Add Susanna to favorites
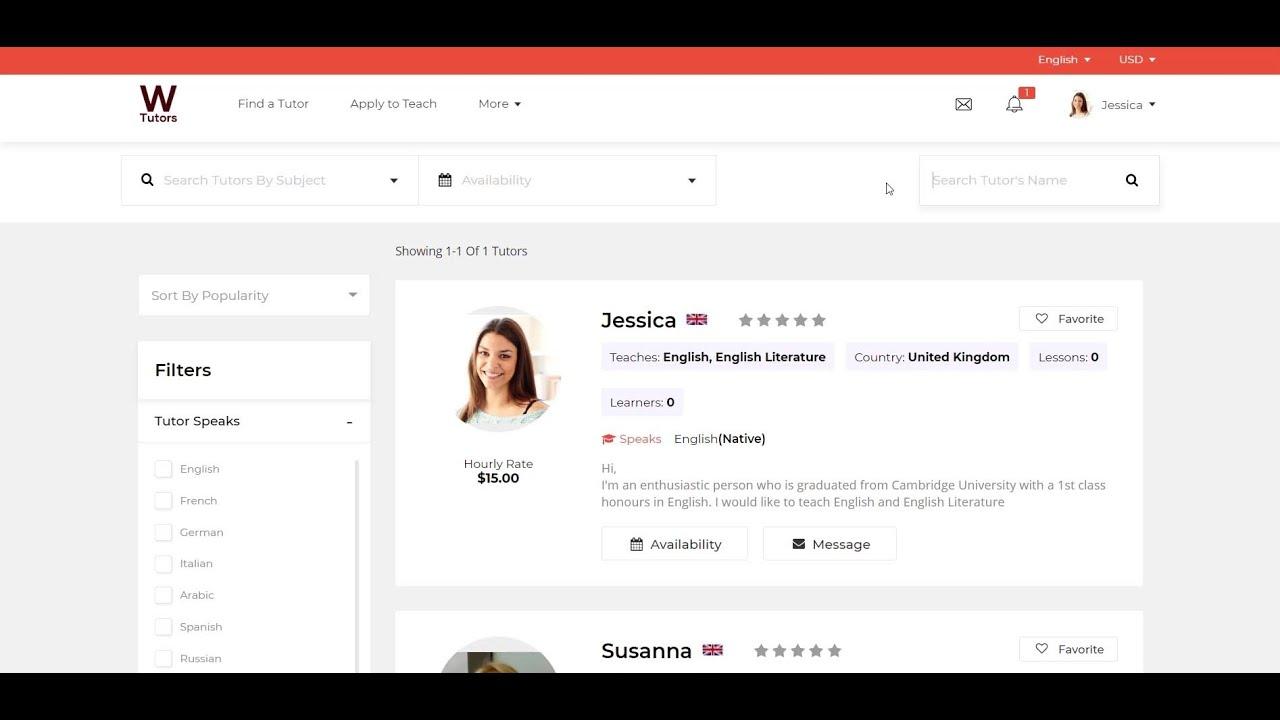This screenshot has height=720, width=1280. (x=1068, y=649)
